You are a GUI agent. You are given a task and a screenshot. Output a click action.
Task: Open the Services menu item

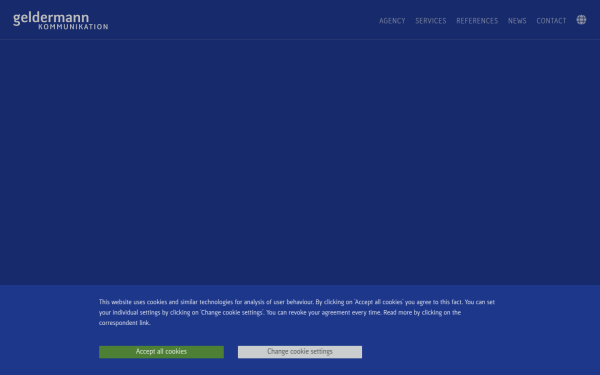(430, 21)
